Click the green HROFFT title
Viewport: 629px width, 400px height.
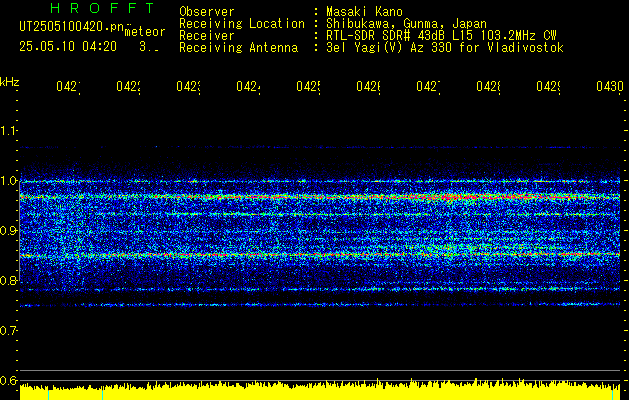103,8
